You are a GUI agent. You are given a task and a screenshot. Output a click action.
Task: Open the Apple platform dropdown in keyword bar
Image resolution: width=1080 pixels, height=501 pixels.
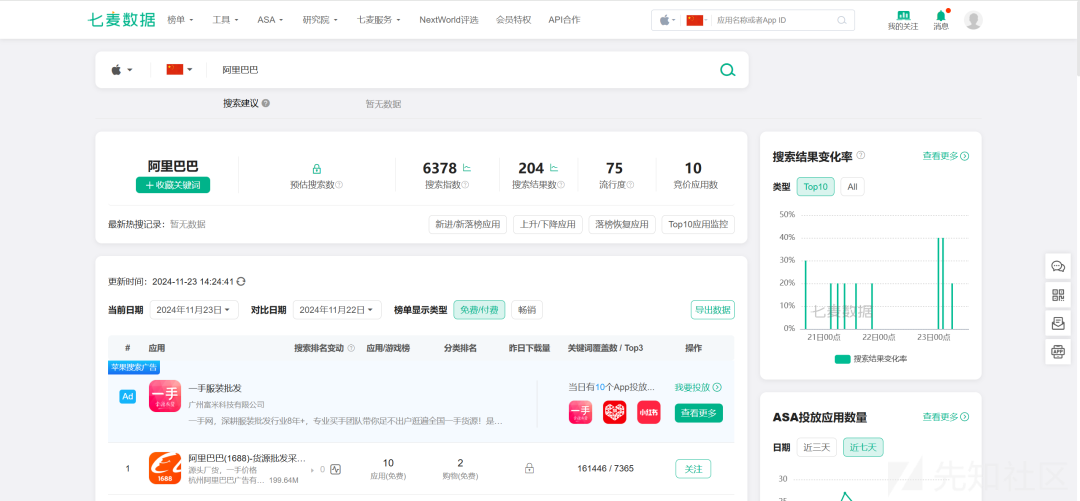[122, 70]
